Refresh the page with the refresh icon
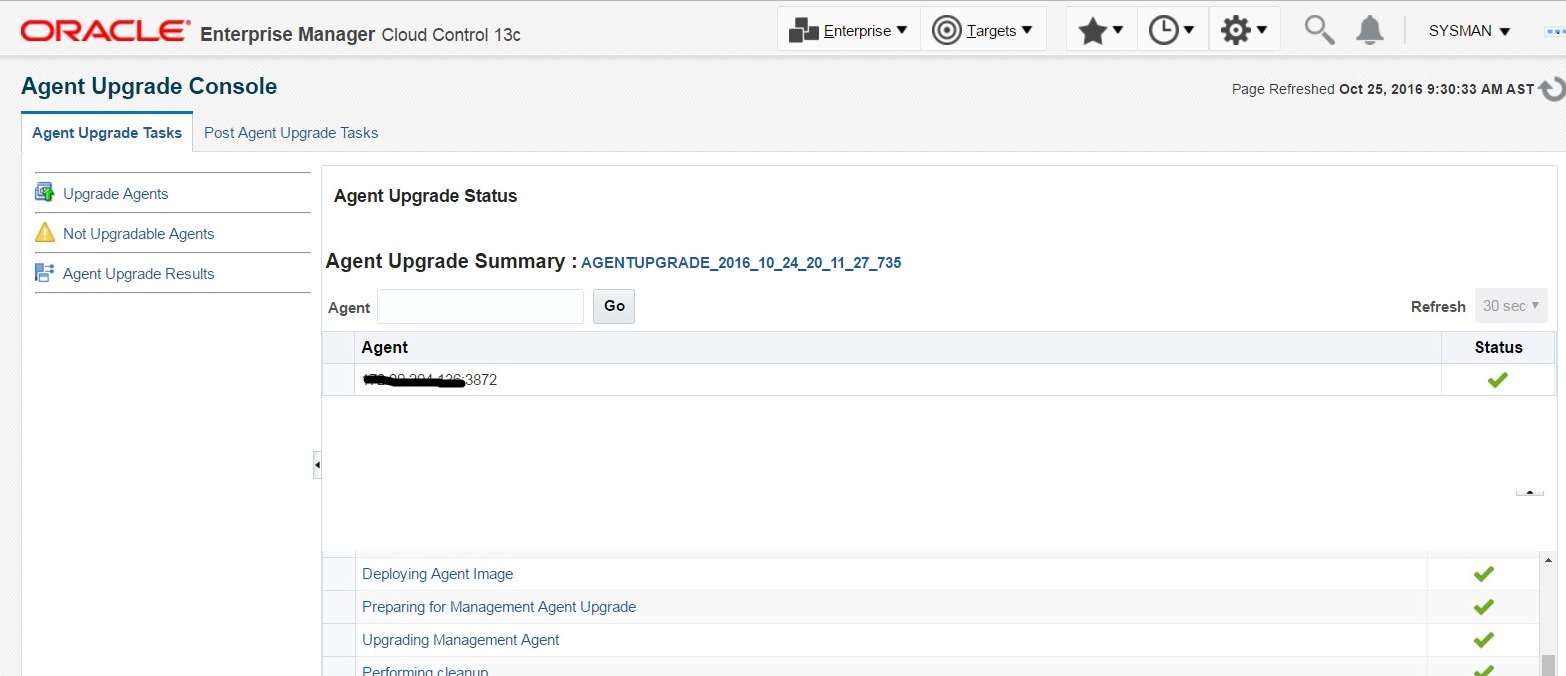Image resolution: width=1566 pixels, height=676 pixels. coord(1552,89)
